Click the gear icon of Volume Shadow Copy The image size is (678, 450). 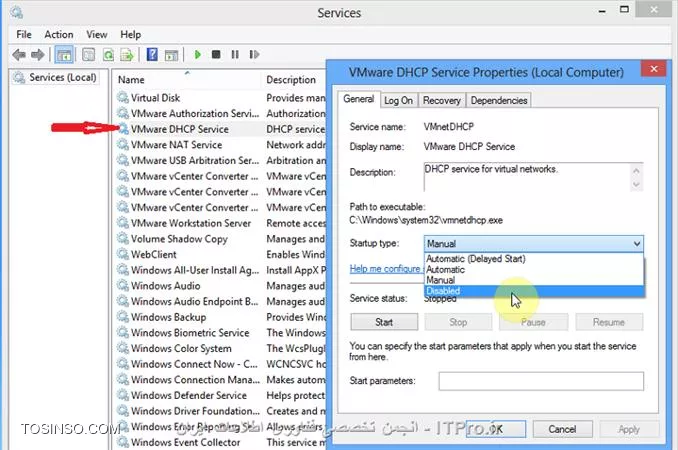123,239
